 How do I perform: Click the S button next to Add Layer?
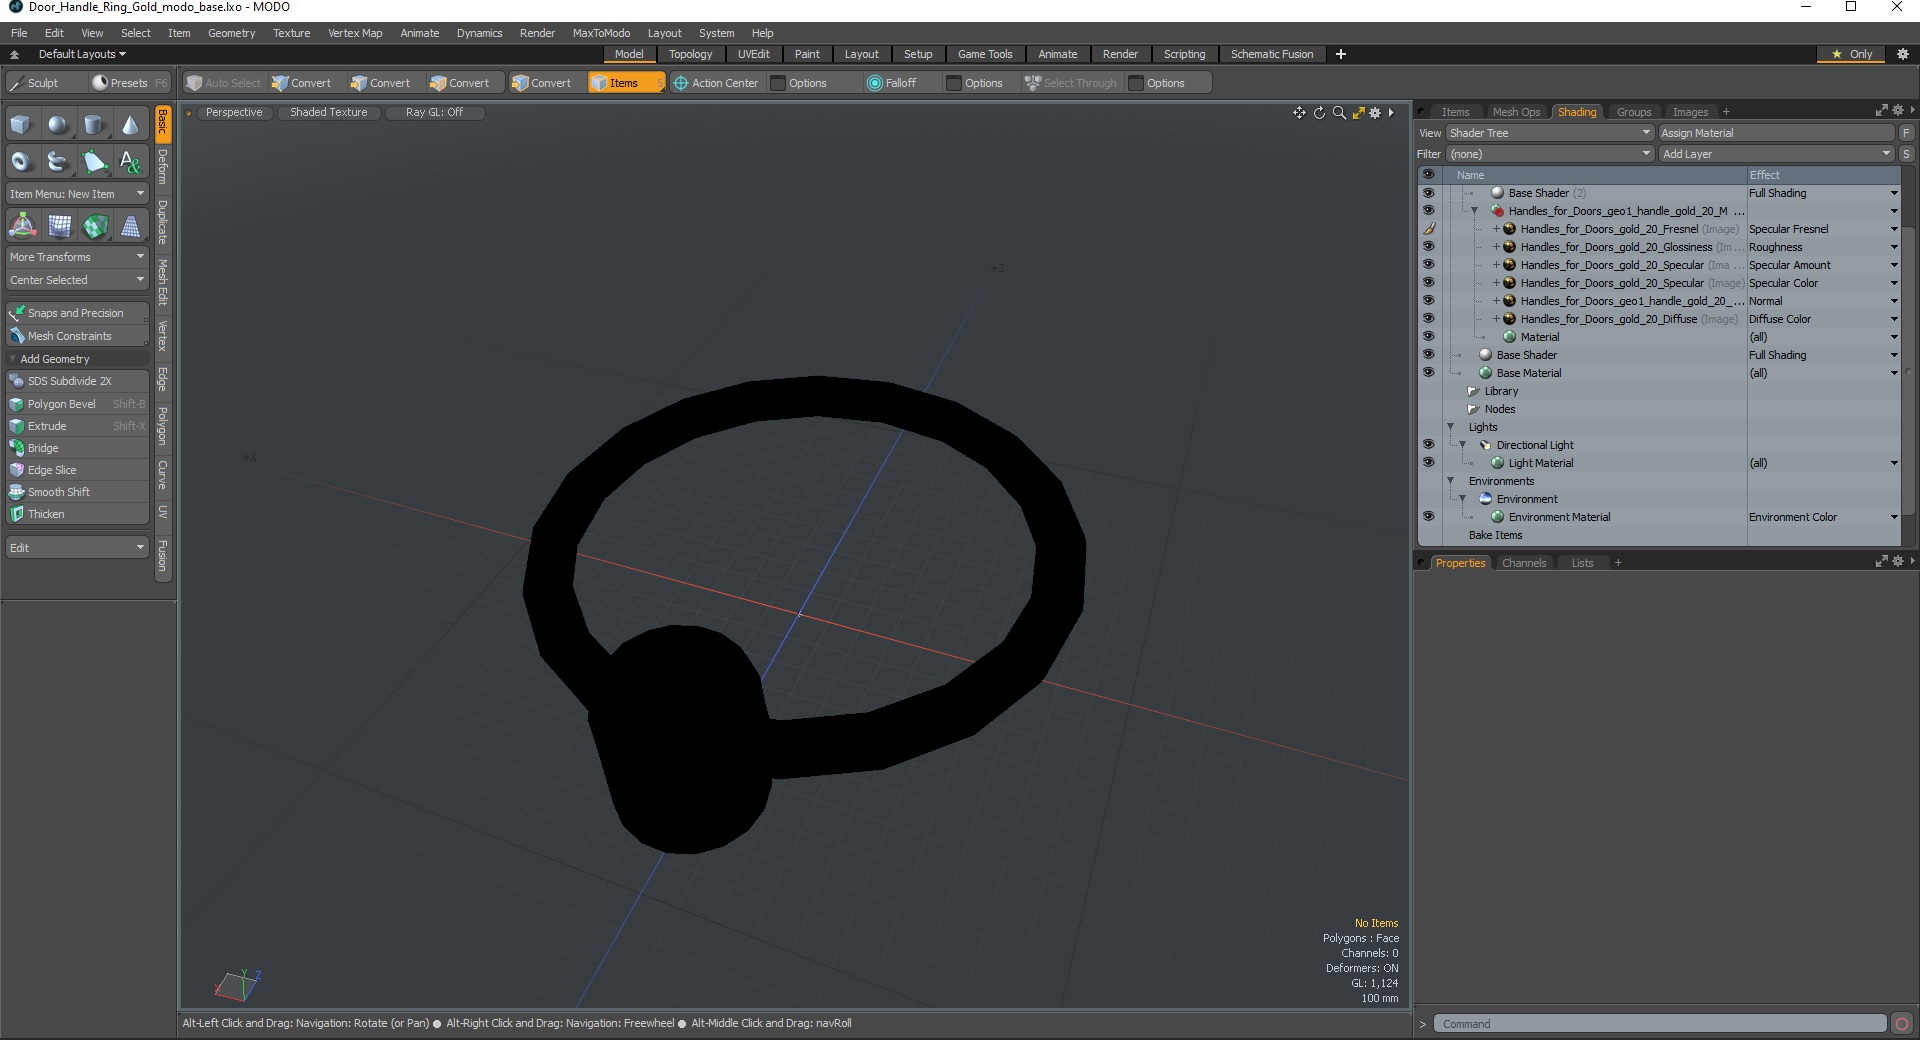pos(1906,154)
